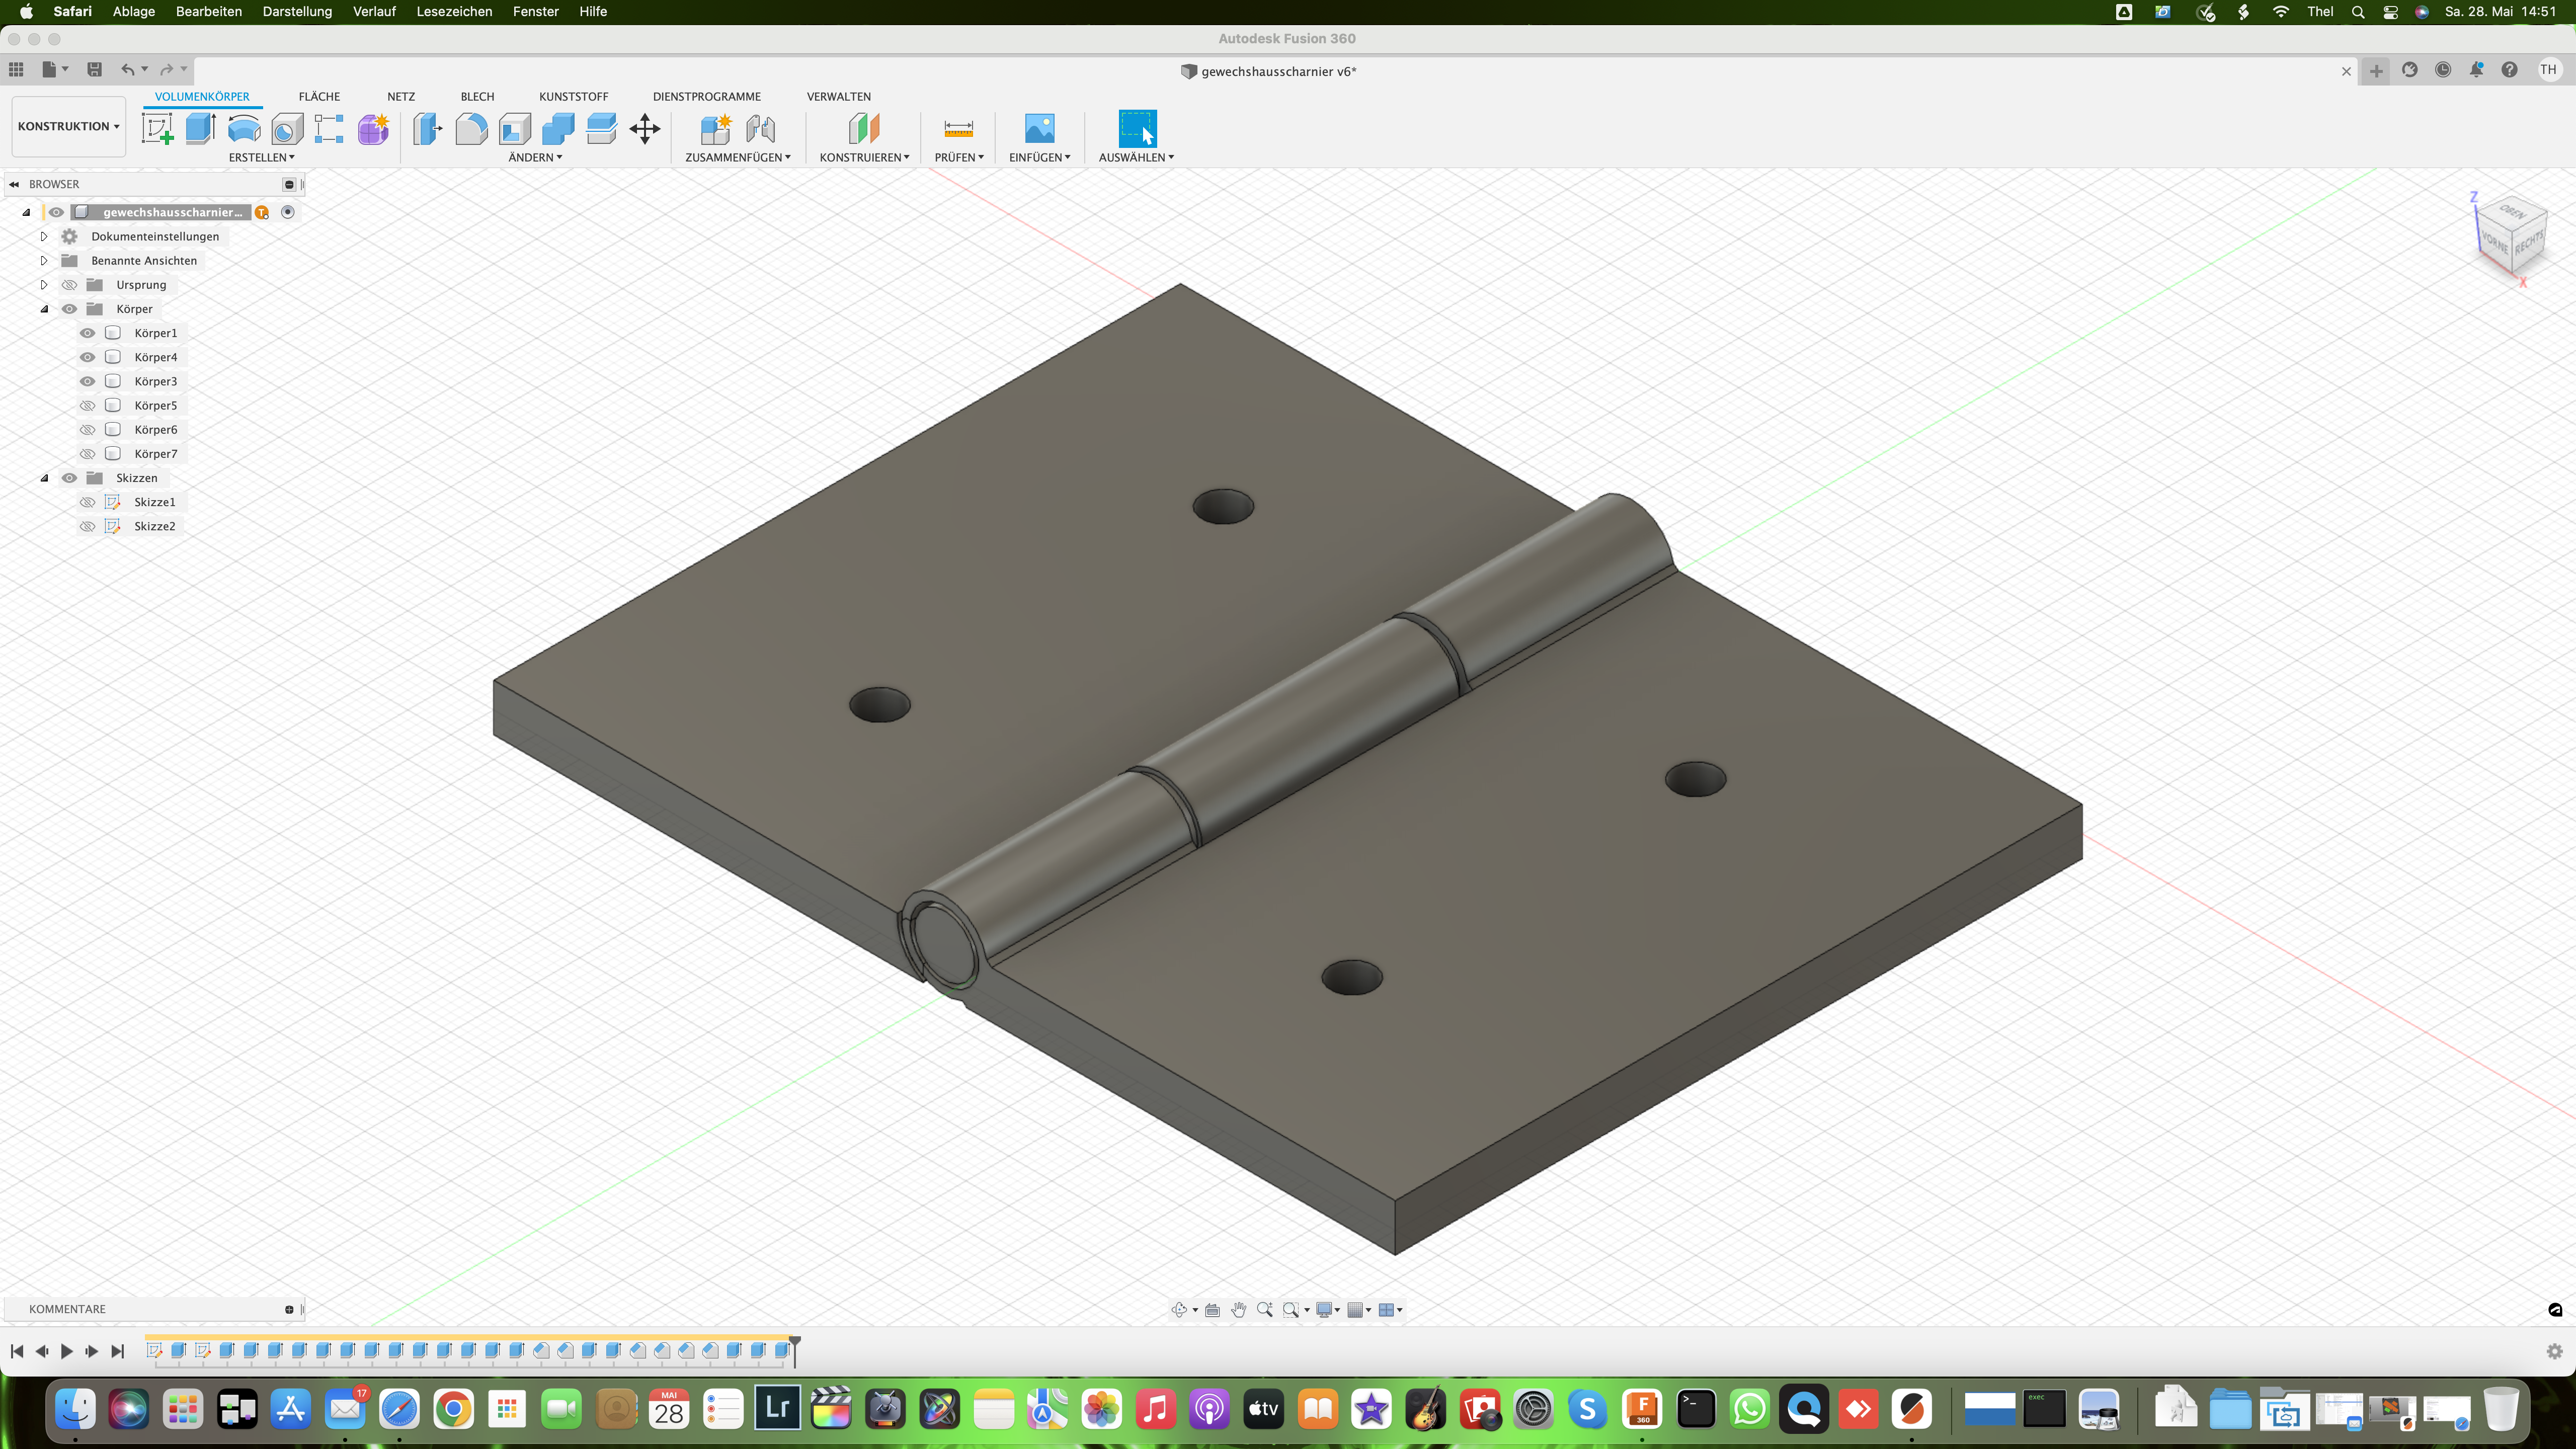Switch to the FLÄCHE tab
2576x1449 pixels.
pos(319,96)
